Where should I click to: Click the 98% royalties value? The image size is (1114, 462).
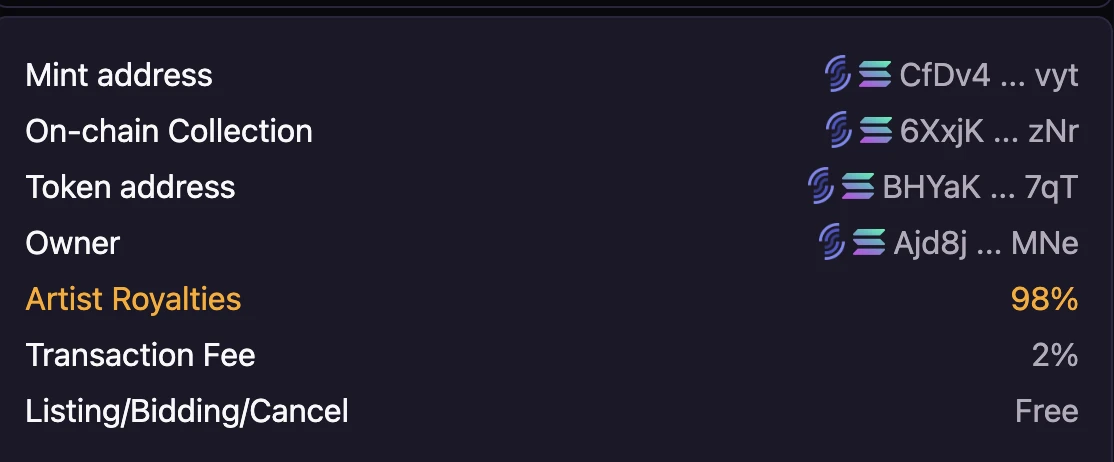(x=1044, y=298)
